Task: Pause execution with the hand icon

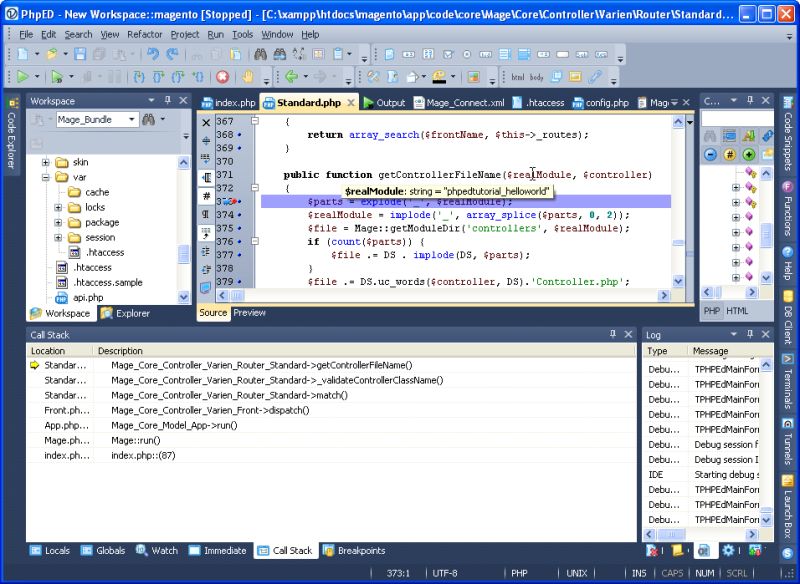Action: 245,74
